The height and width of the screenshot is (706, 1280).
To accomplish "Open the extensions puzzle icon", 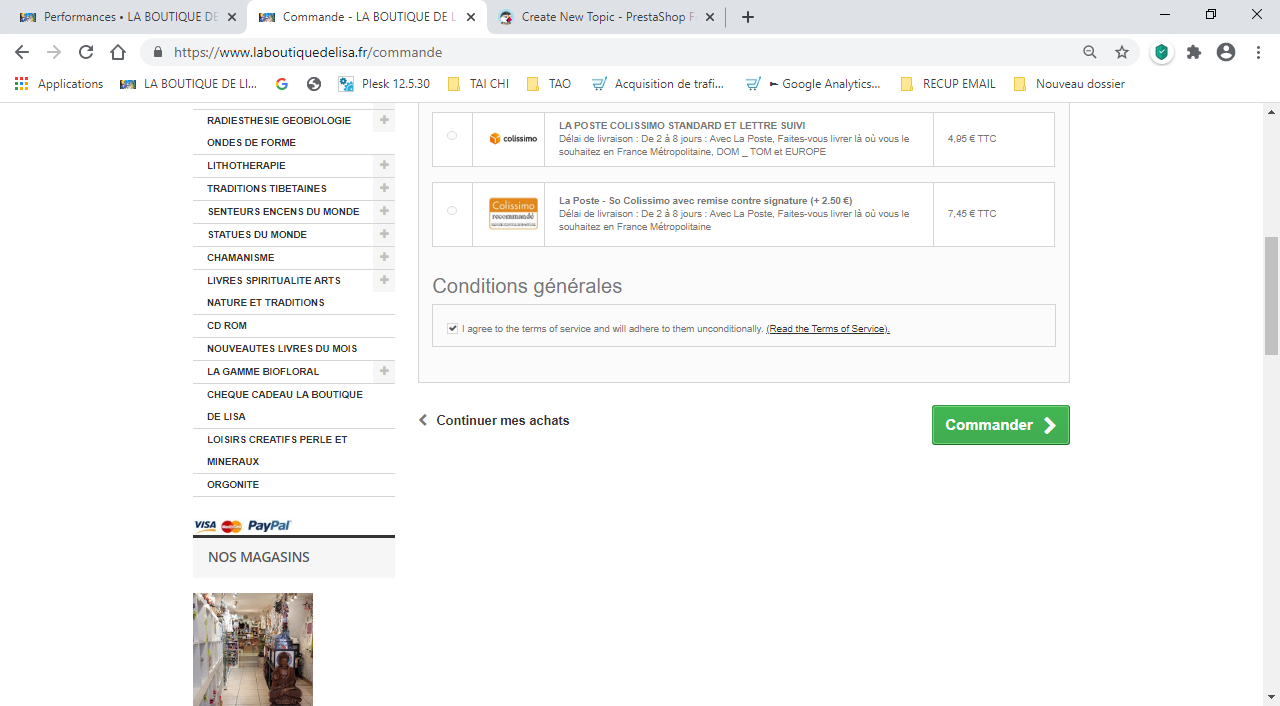I will click(x=1194, y=52).
